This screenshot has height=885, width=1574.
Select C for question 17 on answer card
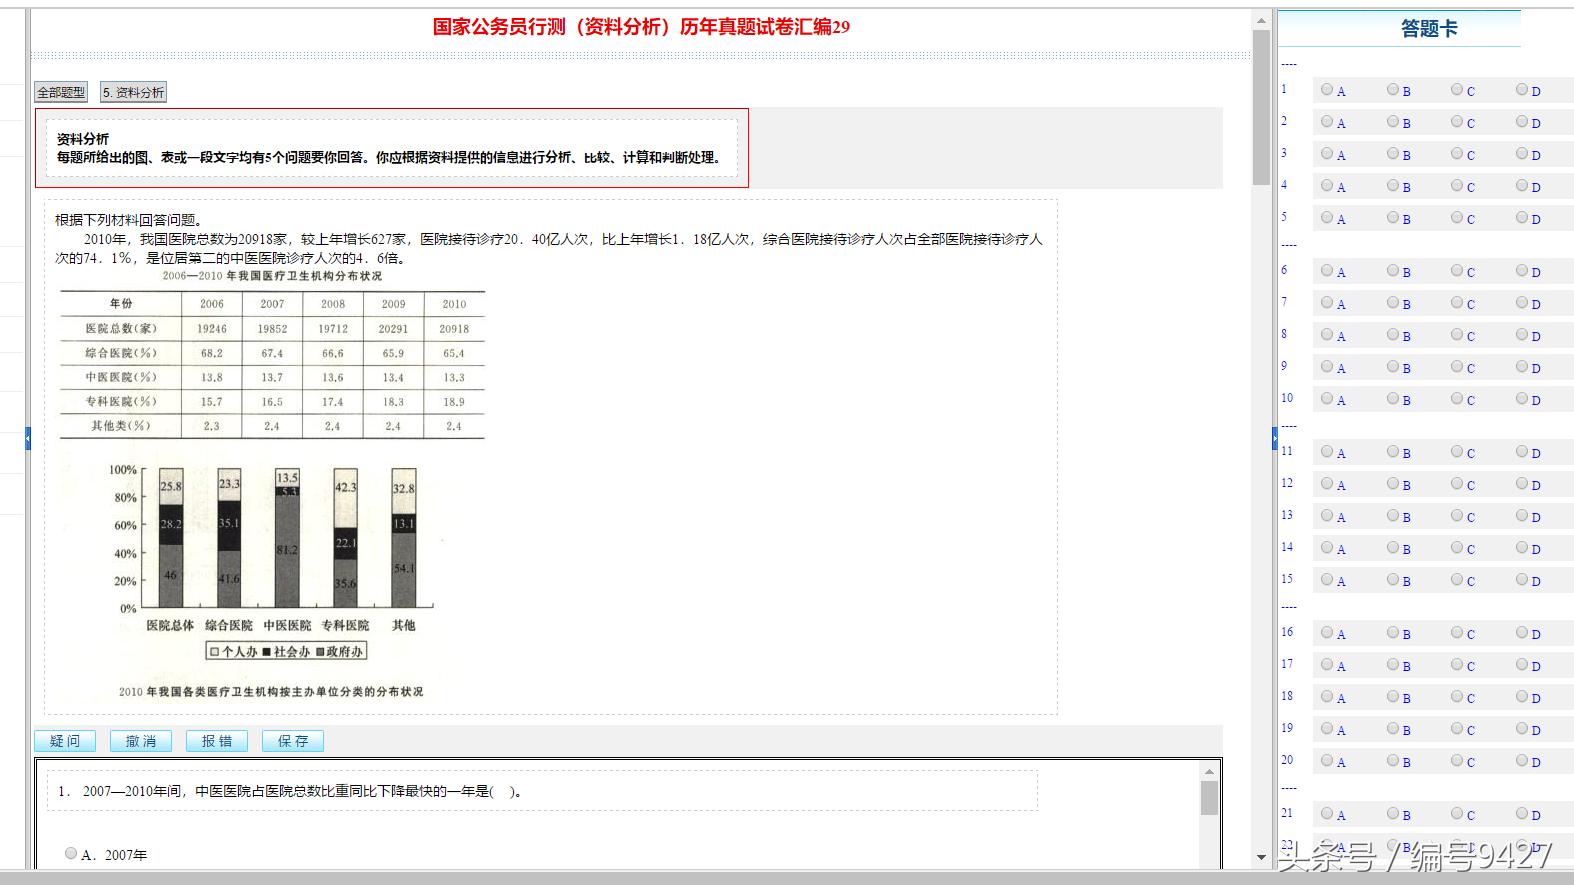(1457, 664)
